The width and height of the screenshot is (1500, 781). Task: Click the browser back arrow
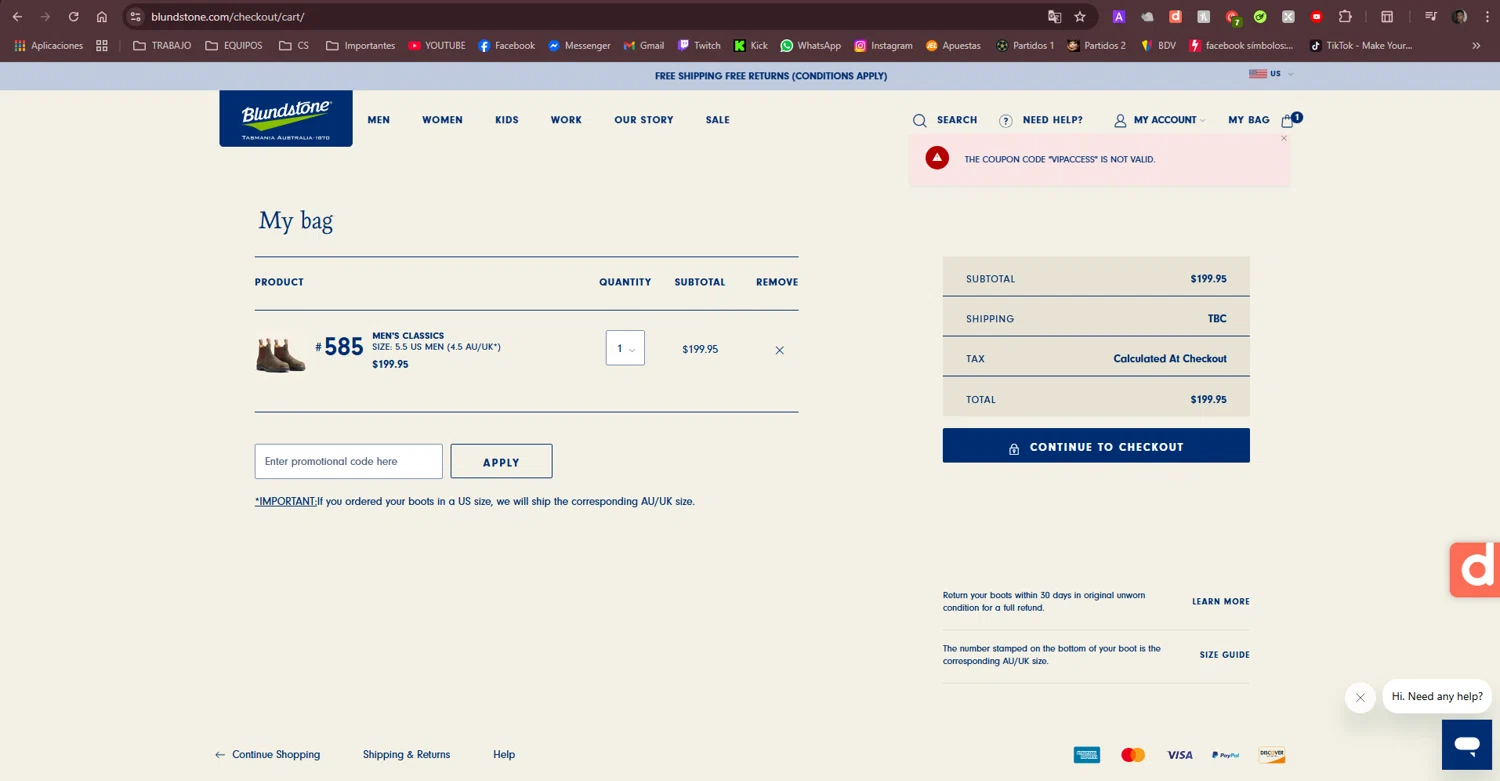17,16
